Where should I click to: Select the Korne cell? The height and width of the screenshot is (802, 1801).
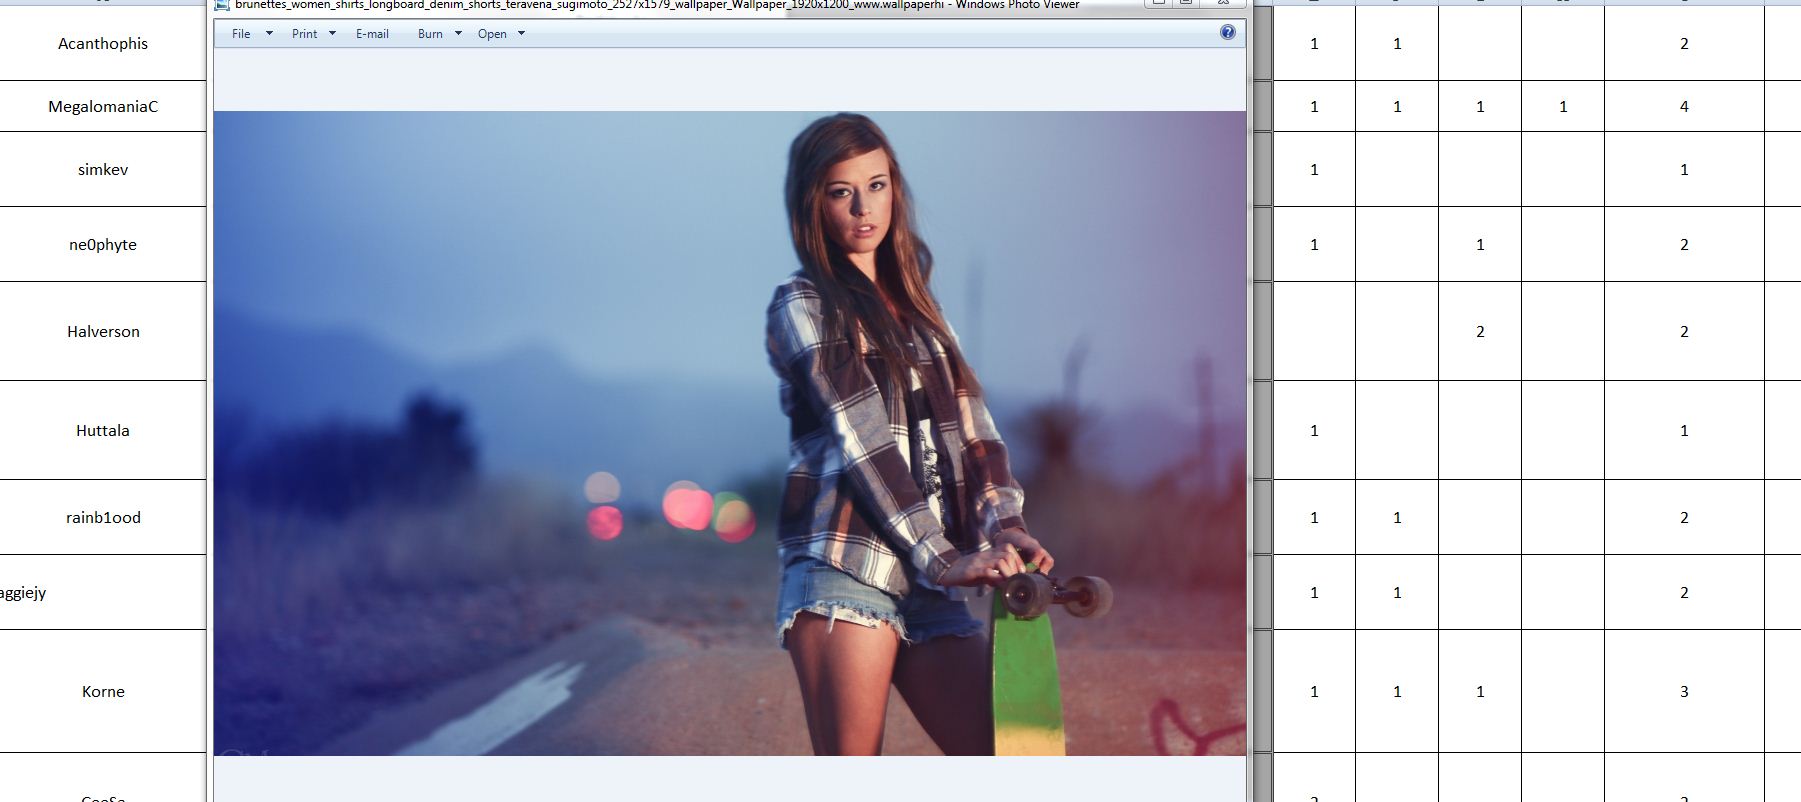103,691
